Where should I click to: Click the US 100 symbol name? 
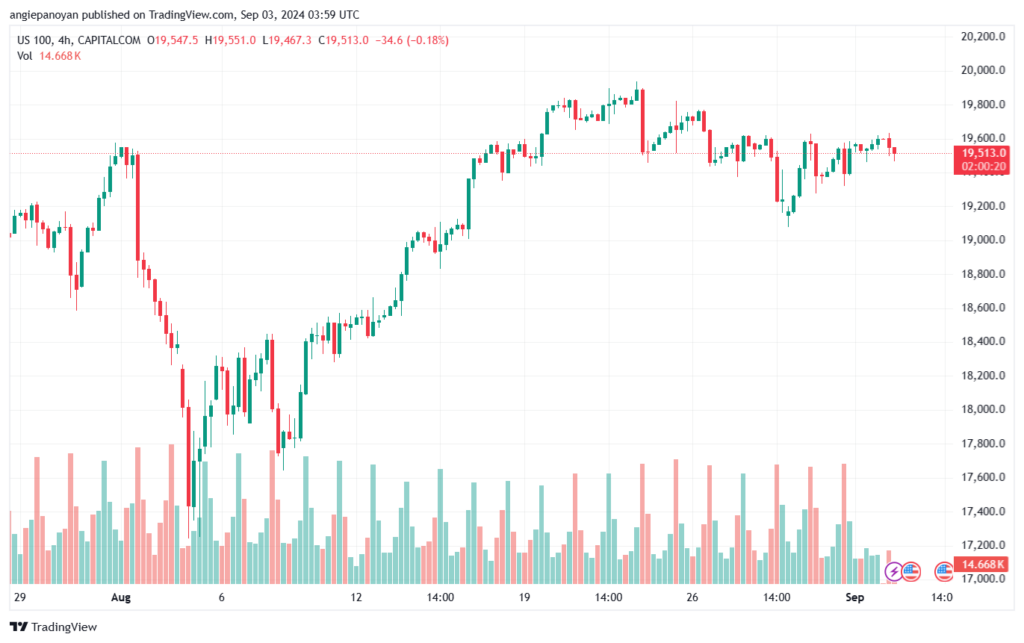pos(34,40)
